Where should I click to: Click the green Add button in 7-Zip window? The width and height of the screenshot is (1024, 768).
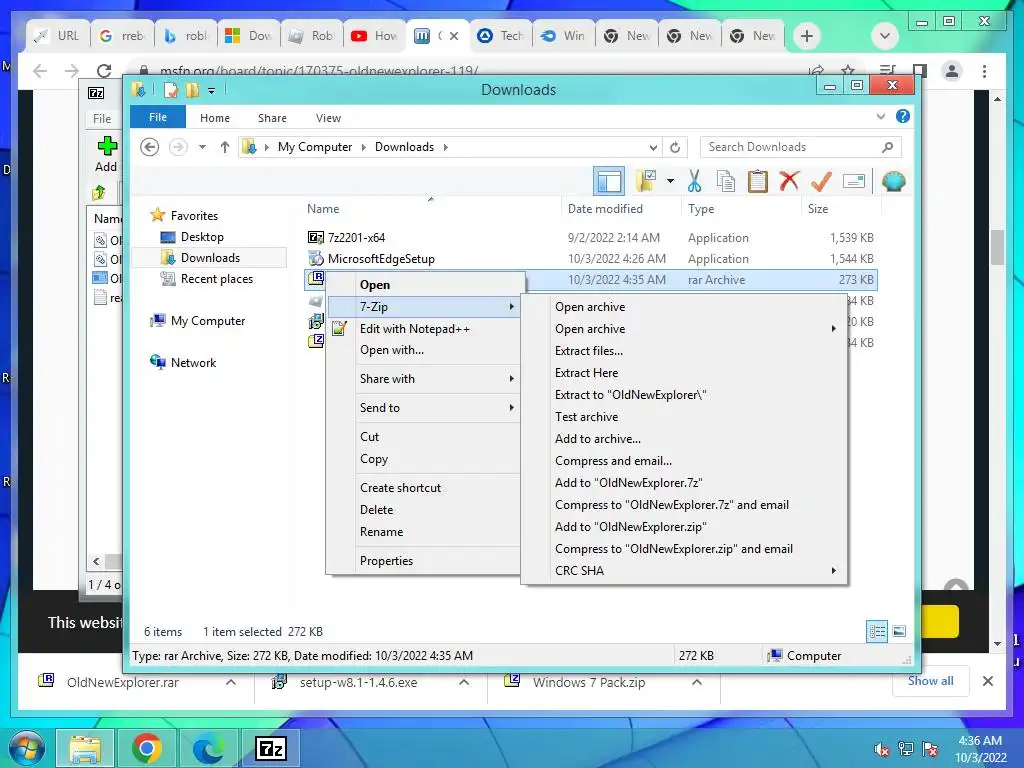[106, 153]
